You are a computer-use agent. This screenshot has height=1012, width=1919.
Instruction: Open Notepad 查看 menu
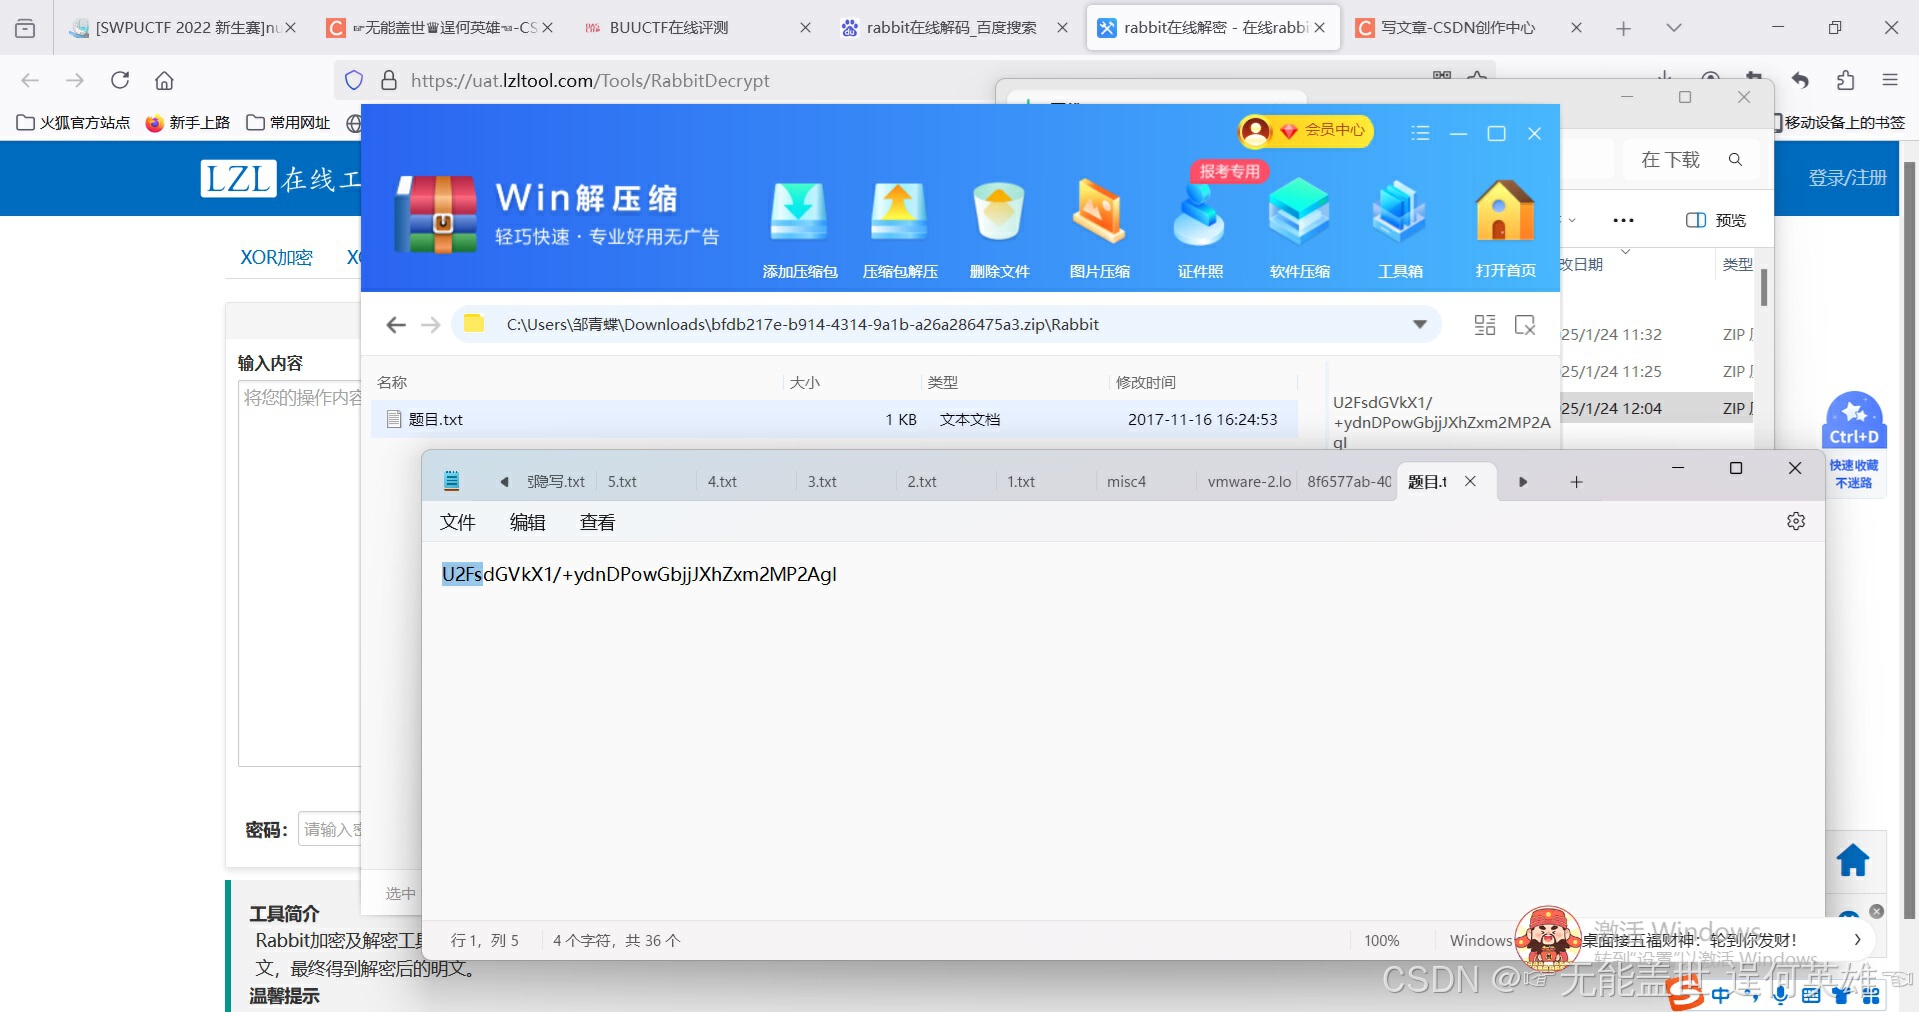597,522
